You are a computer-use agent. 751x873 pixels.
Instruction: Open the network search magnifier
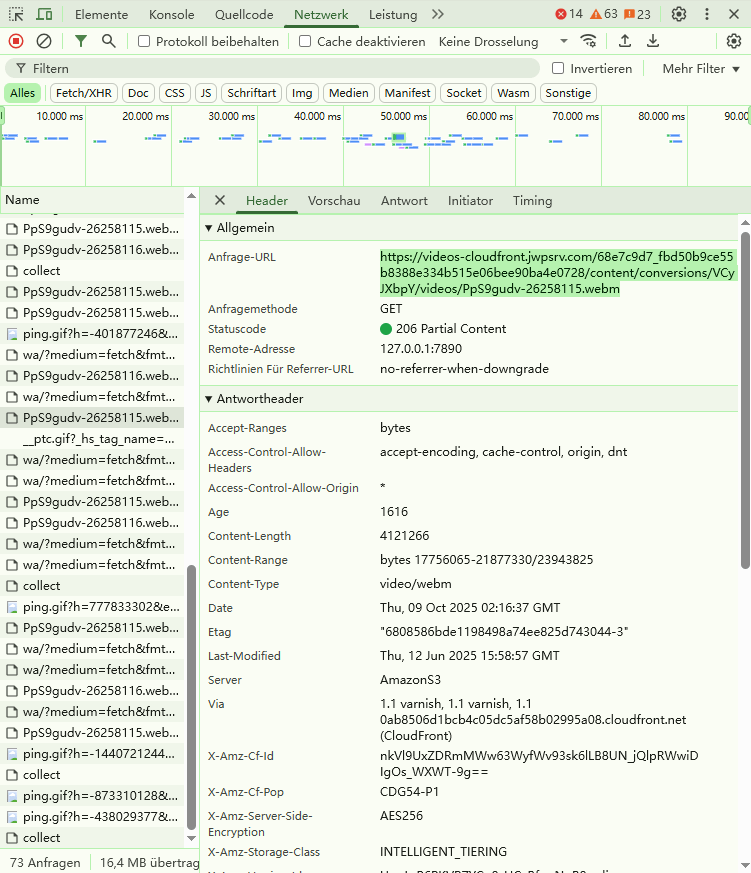tap(108, 41)
